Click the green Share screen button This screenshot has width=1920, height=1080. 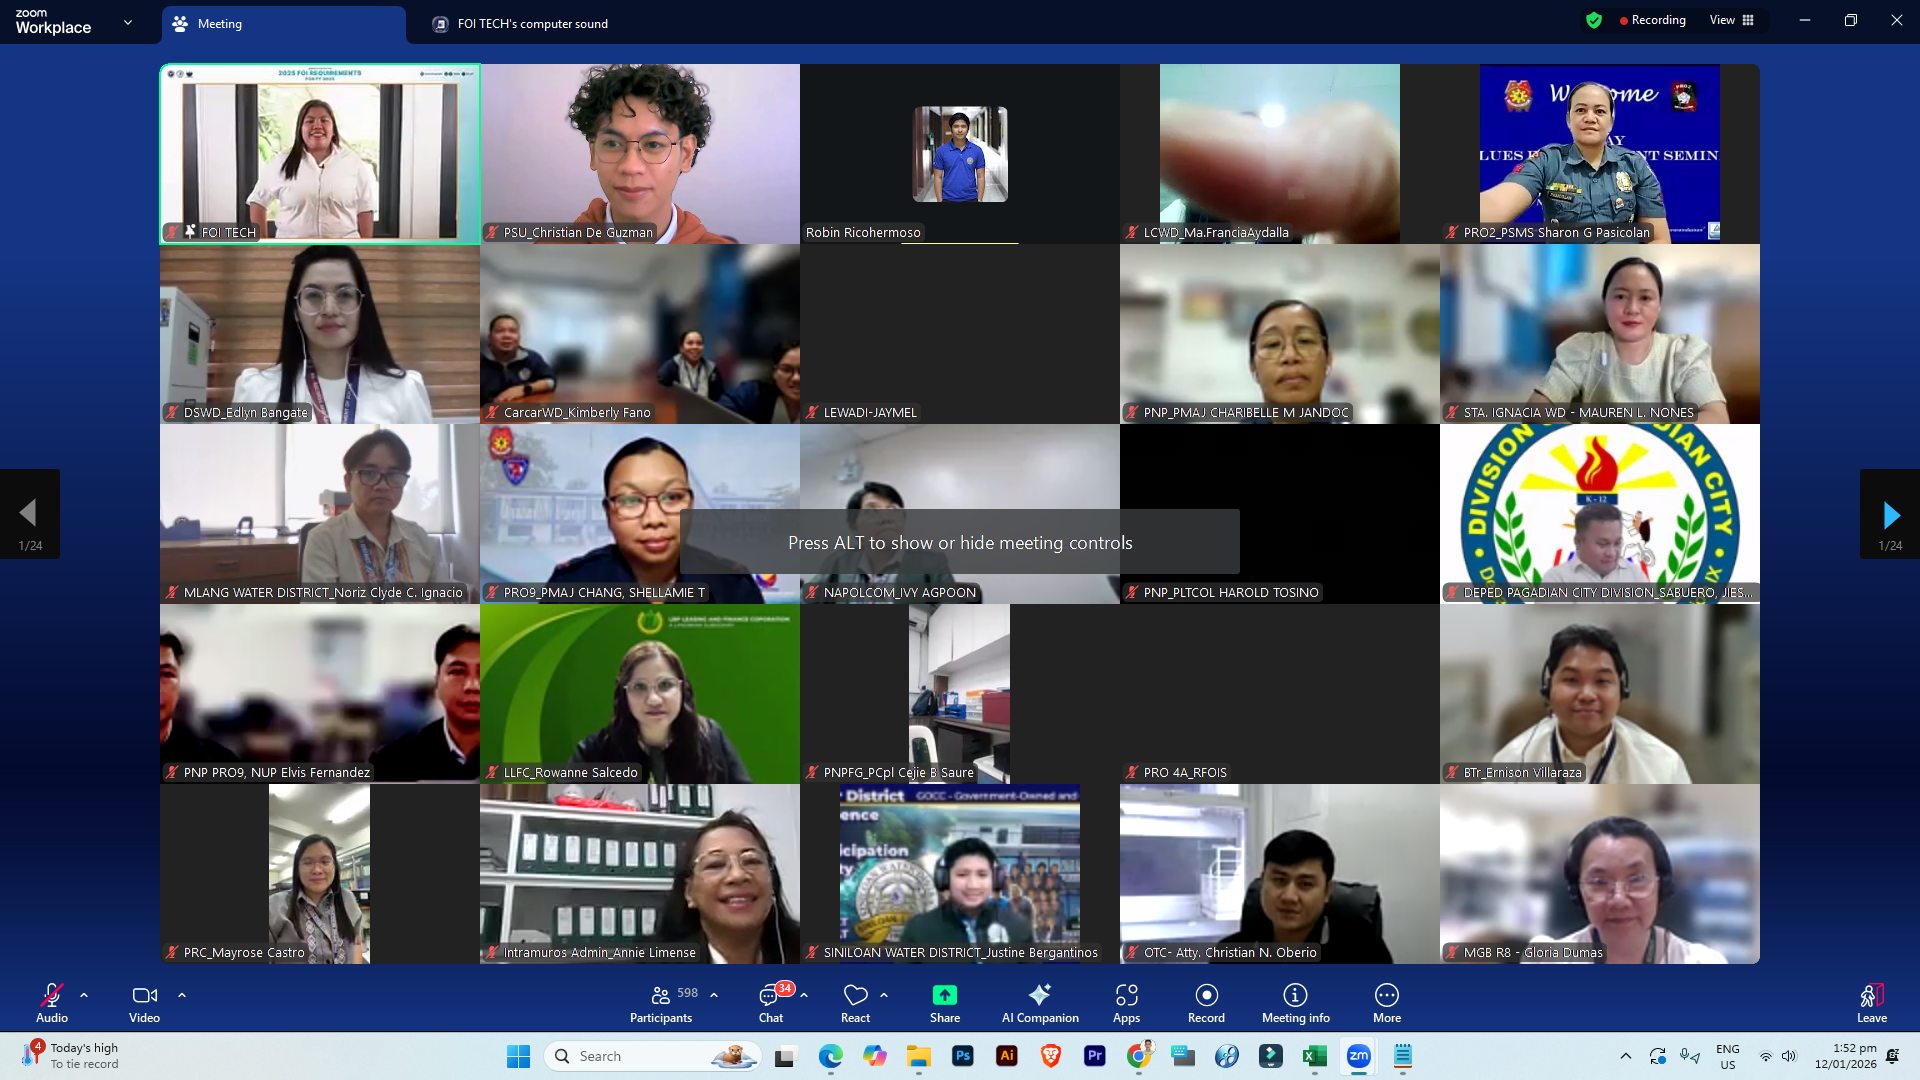coord(944,996)
